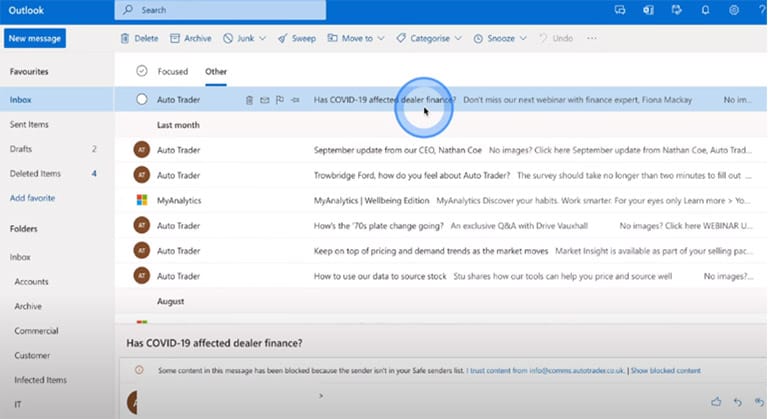The width and height of the screenshot is (768, 419).
Task: Click the MyAnalytics Microsoft logo
Action: point(142,200)
